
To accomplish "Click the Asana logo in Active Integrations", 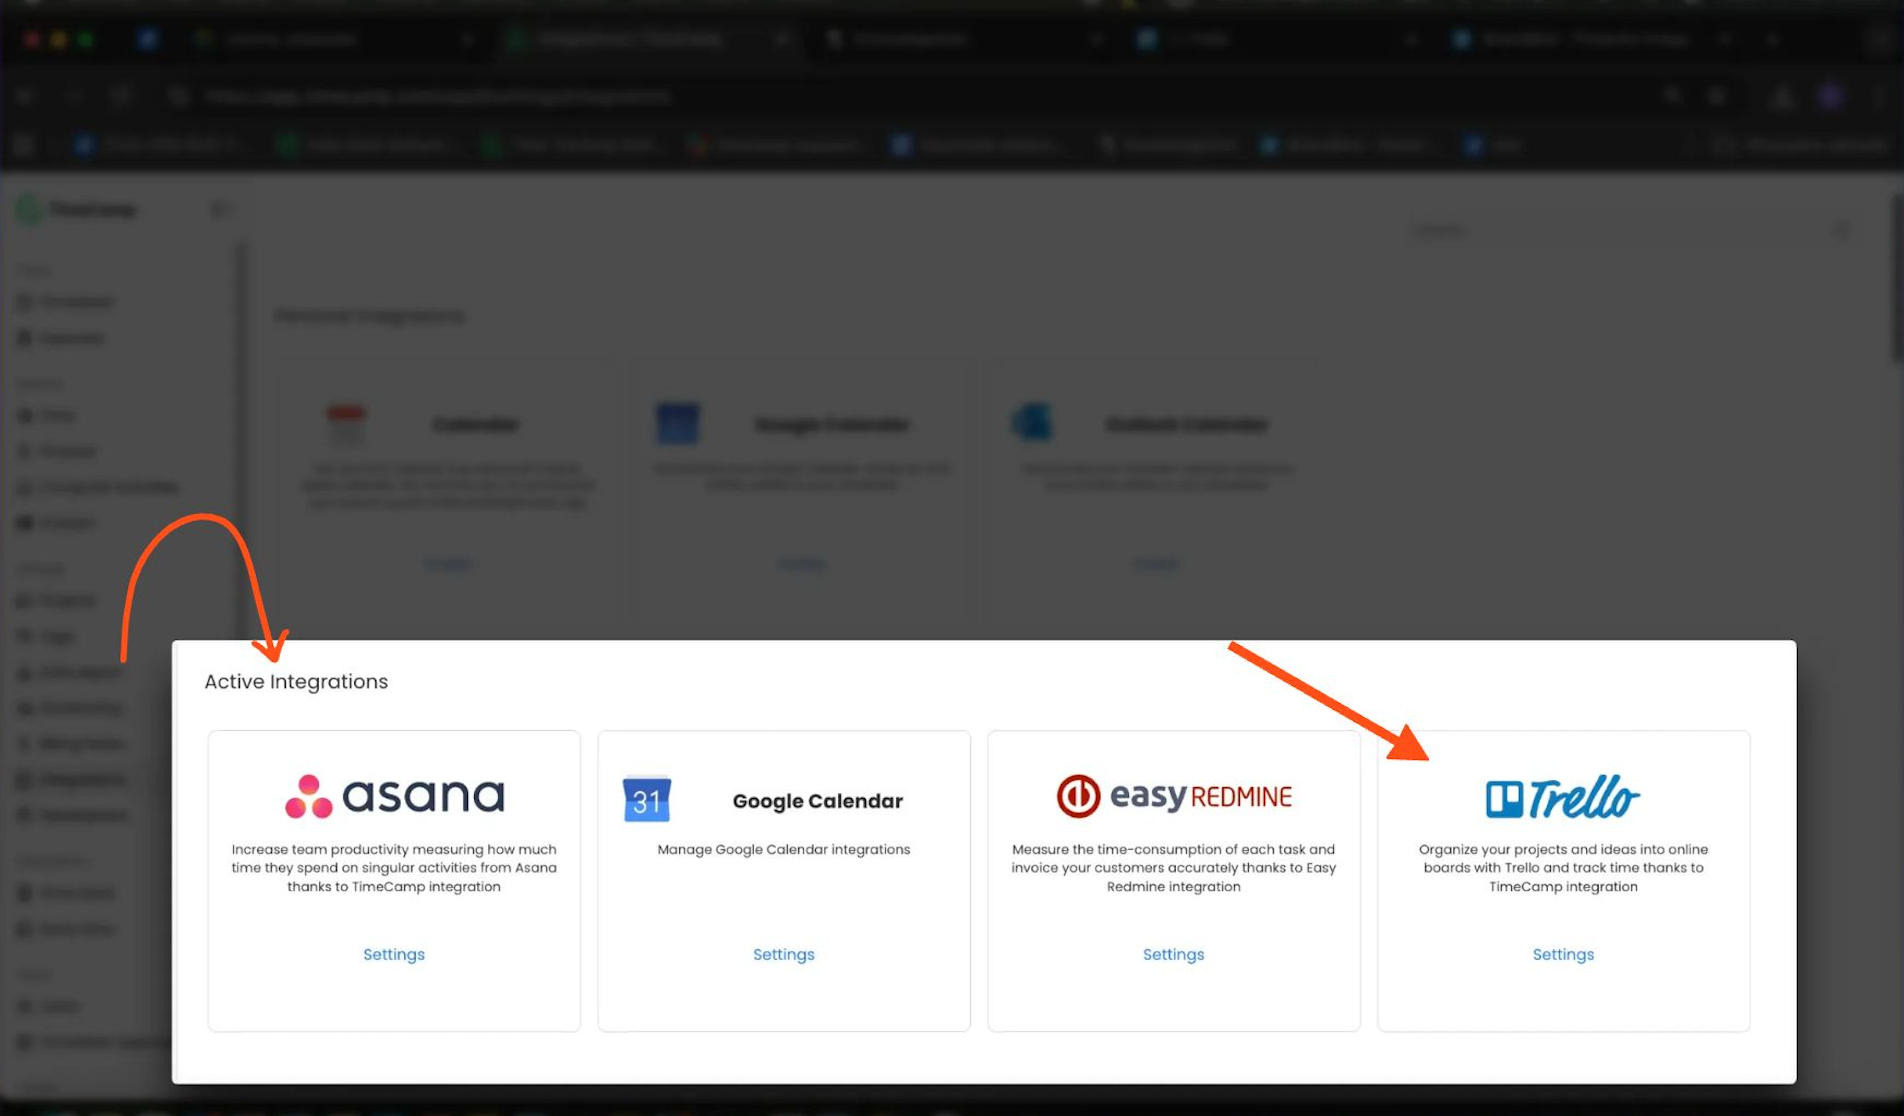I will [394, 797].
